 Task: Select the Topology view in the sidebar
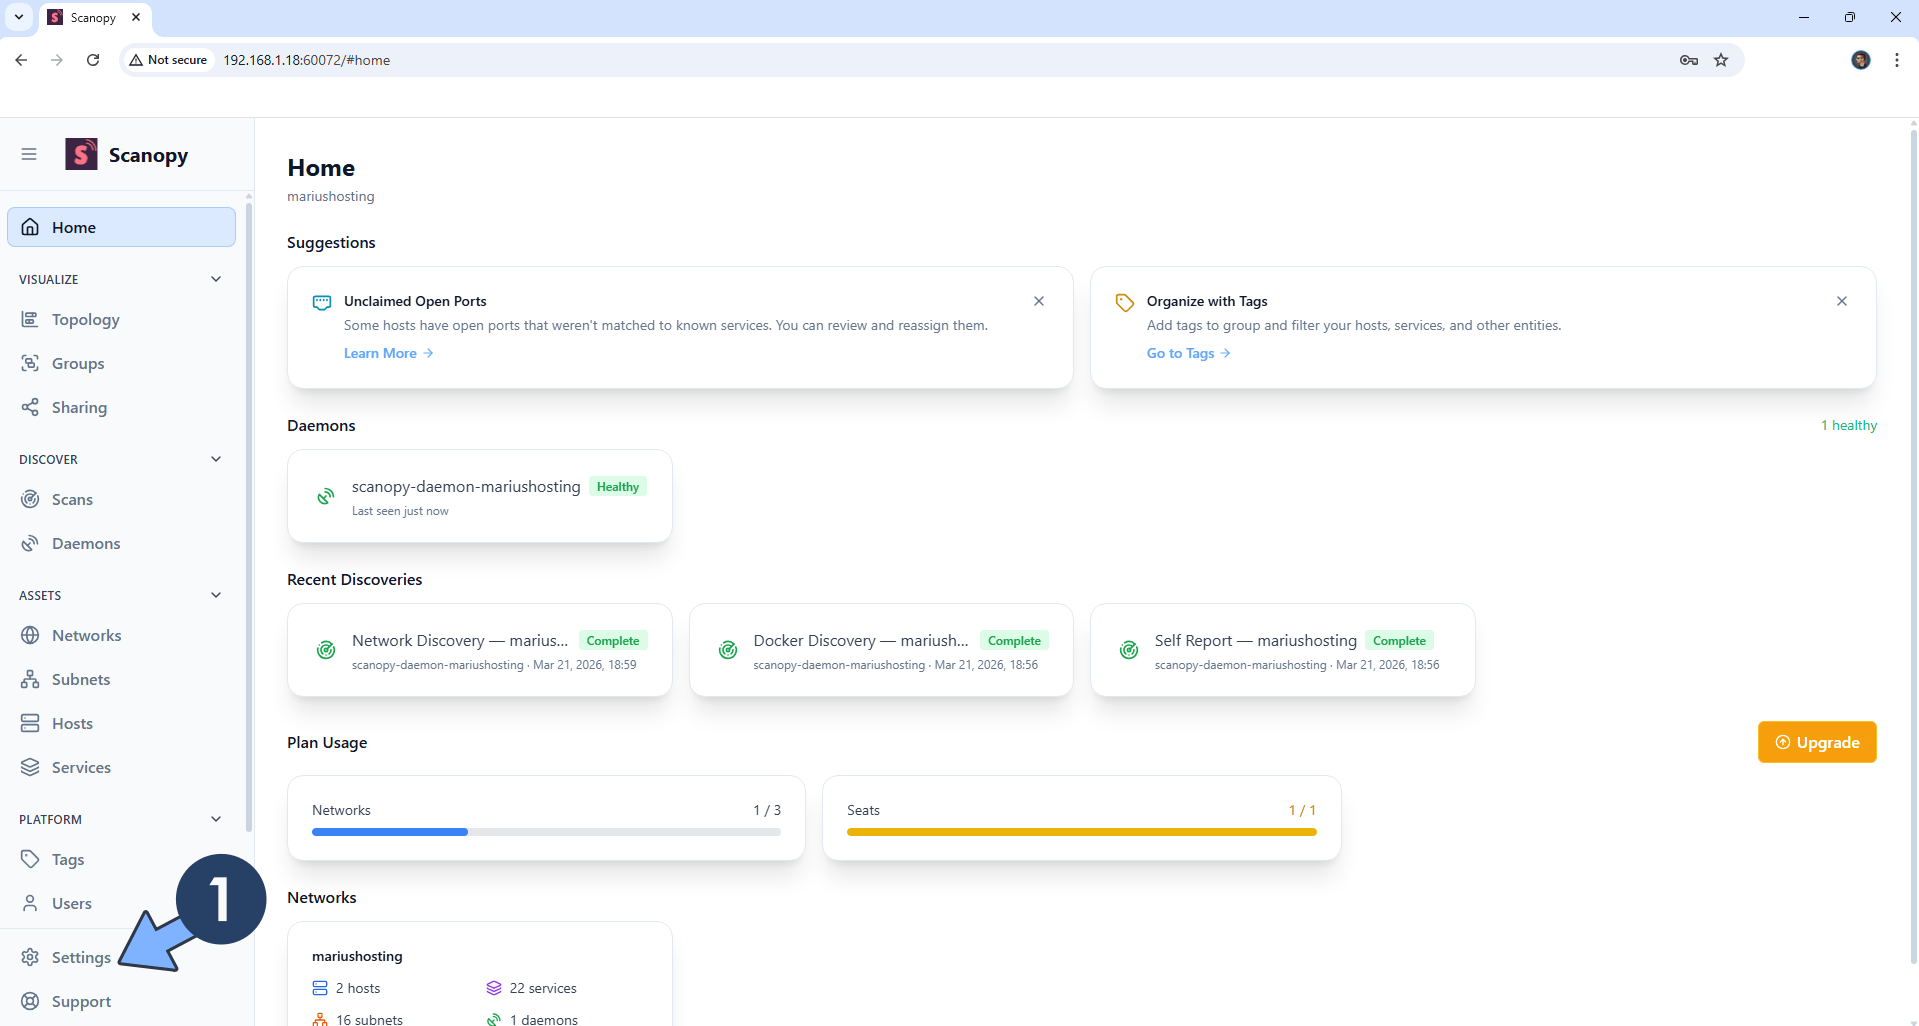[x=85, y=319]
